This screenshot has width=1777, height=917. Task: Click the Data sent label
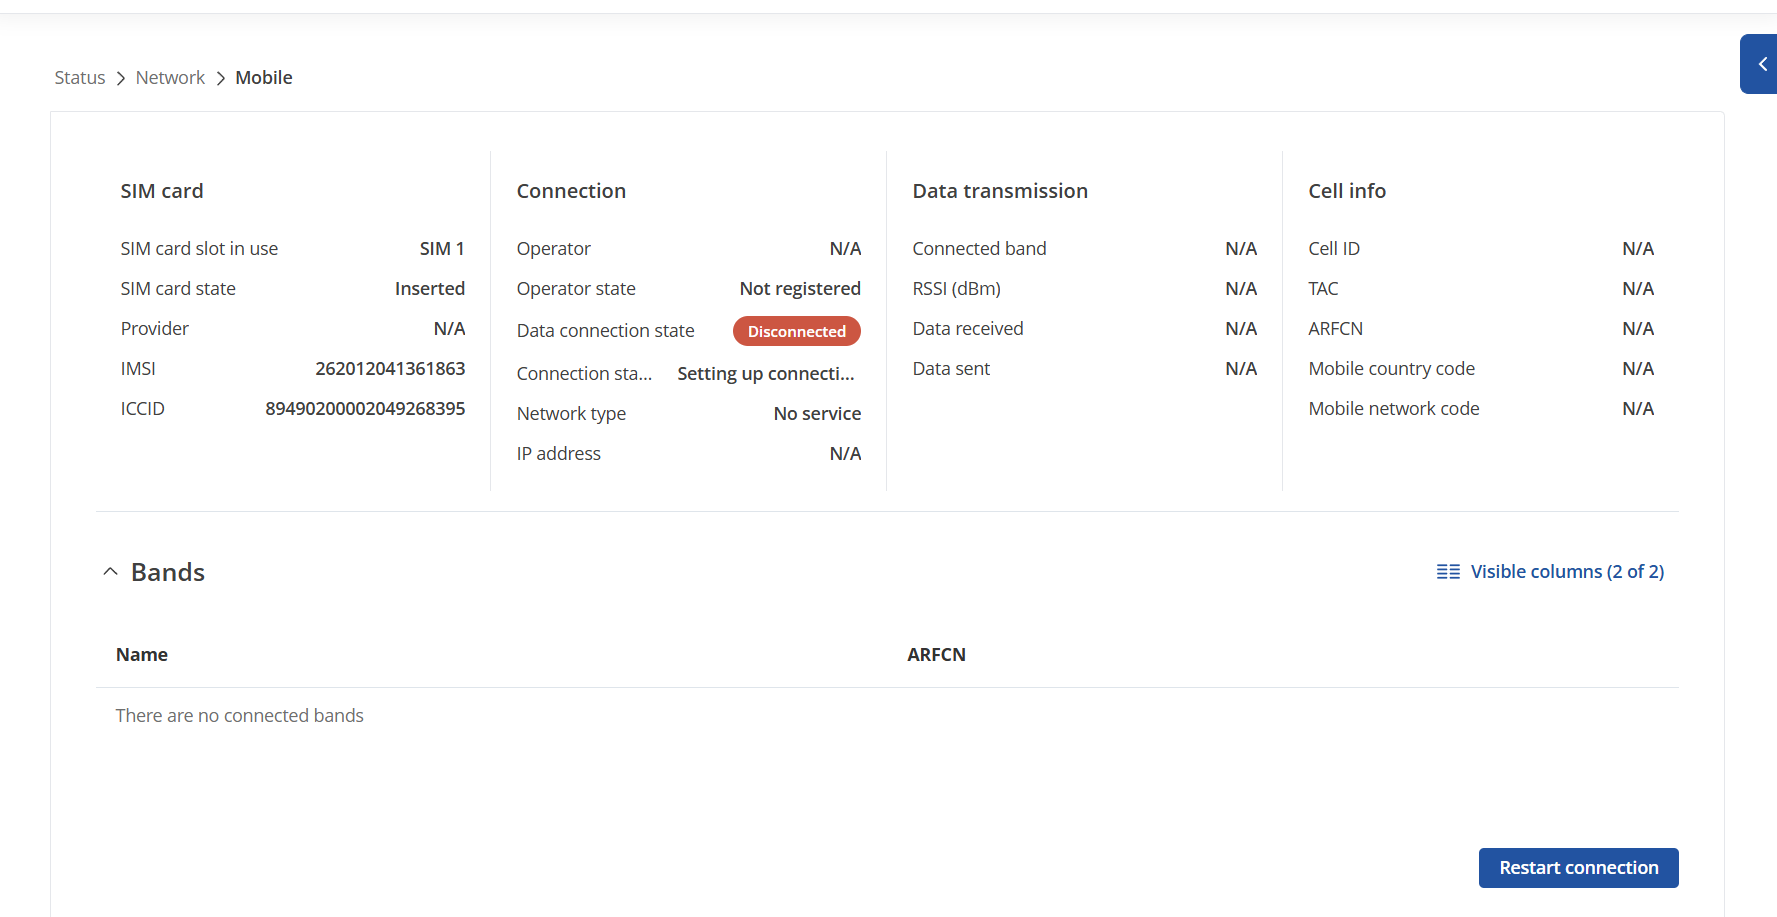pyautogui.click(x=951, y=369)
